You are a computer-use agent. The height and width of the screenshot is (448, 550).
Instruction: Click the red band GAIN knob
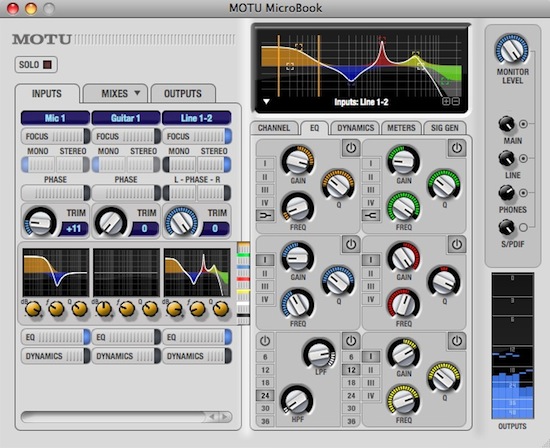tap(403, 258)
